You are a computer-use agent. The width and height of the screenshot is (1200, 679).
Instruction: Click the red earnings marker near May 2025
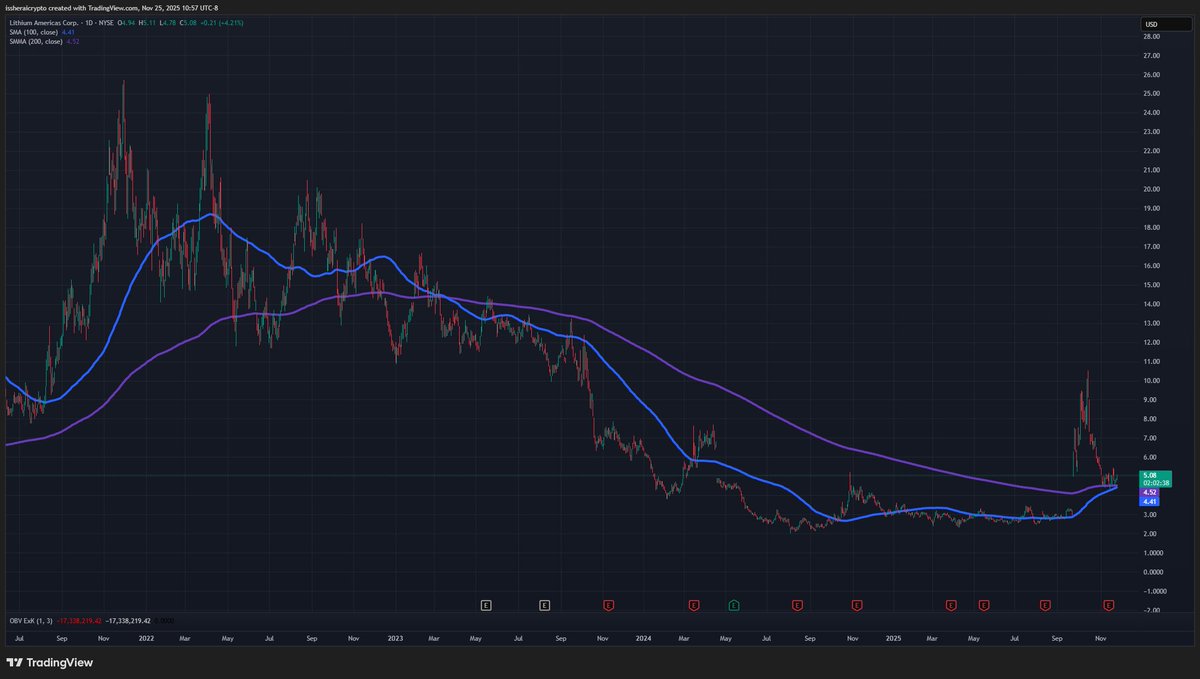(x=984, y=605)
